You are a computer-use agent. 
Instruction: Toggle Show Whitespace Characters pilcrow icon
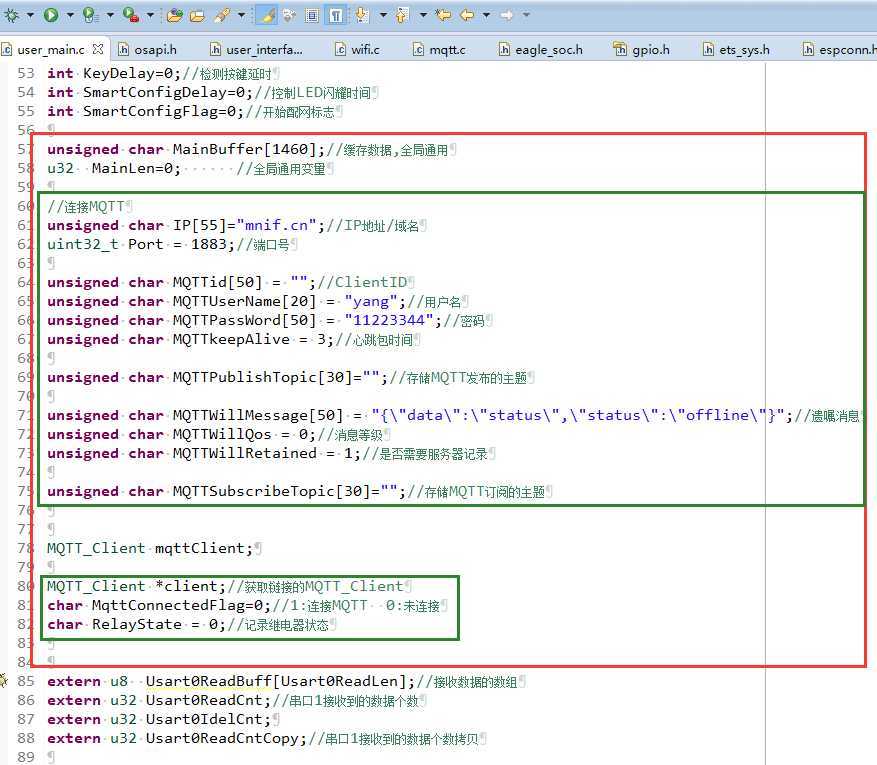[x=336, y=15]
